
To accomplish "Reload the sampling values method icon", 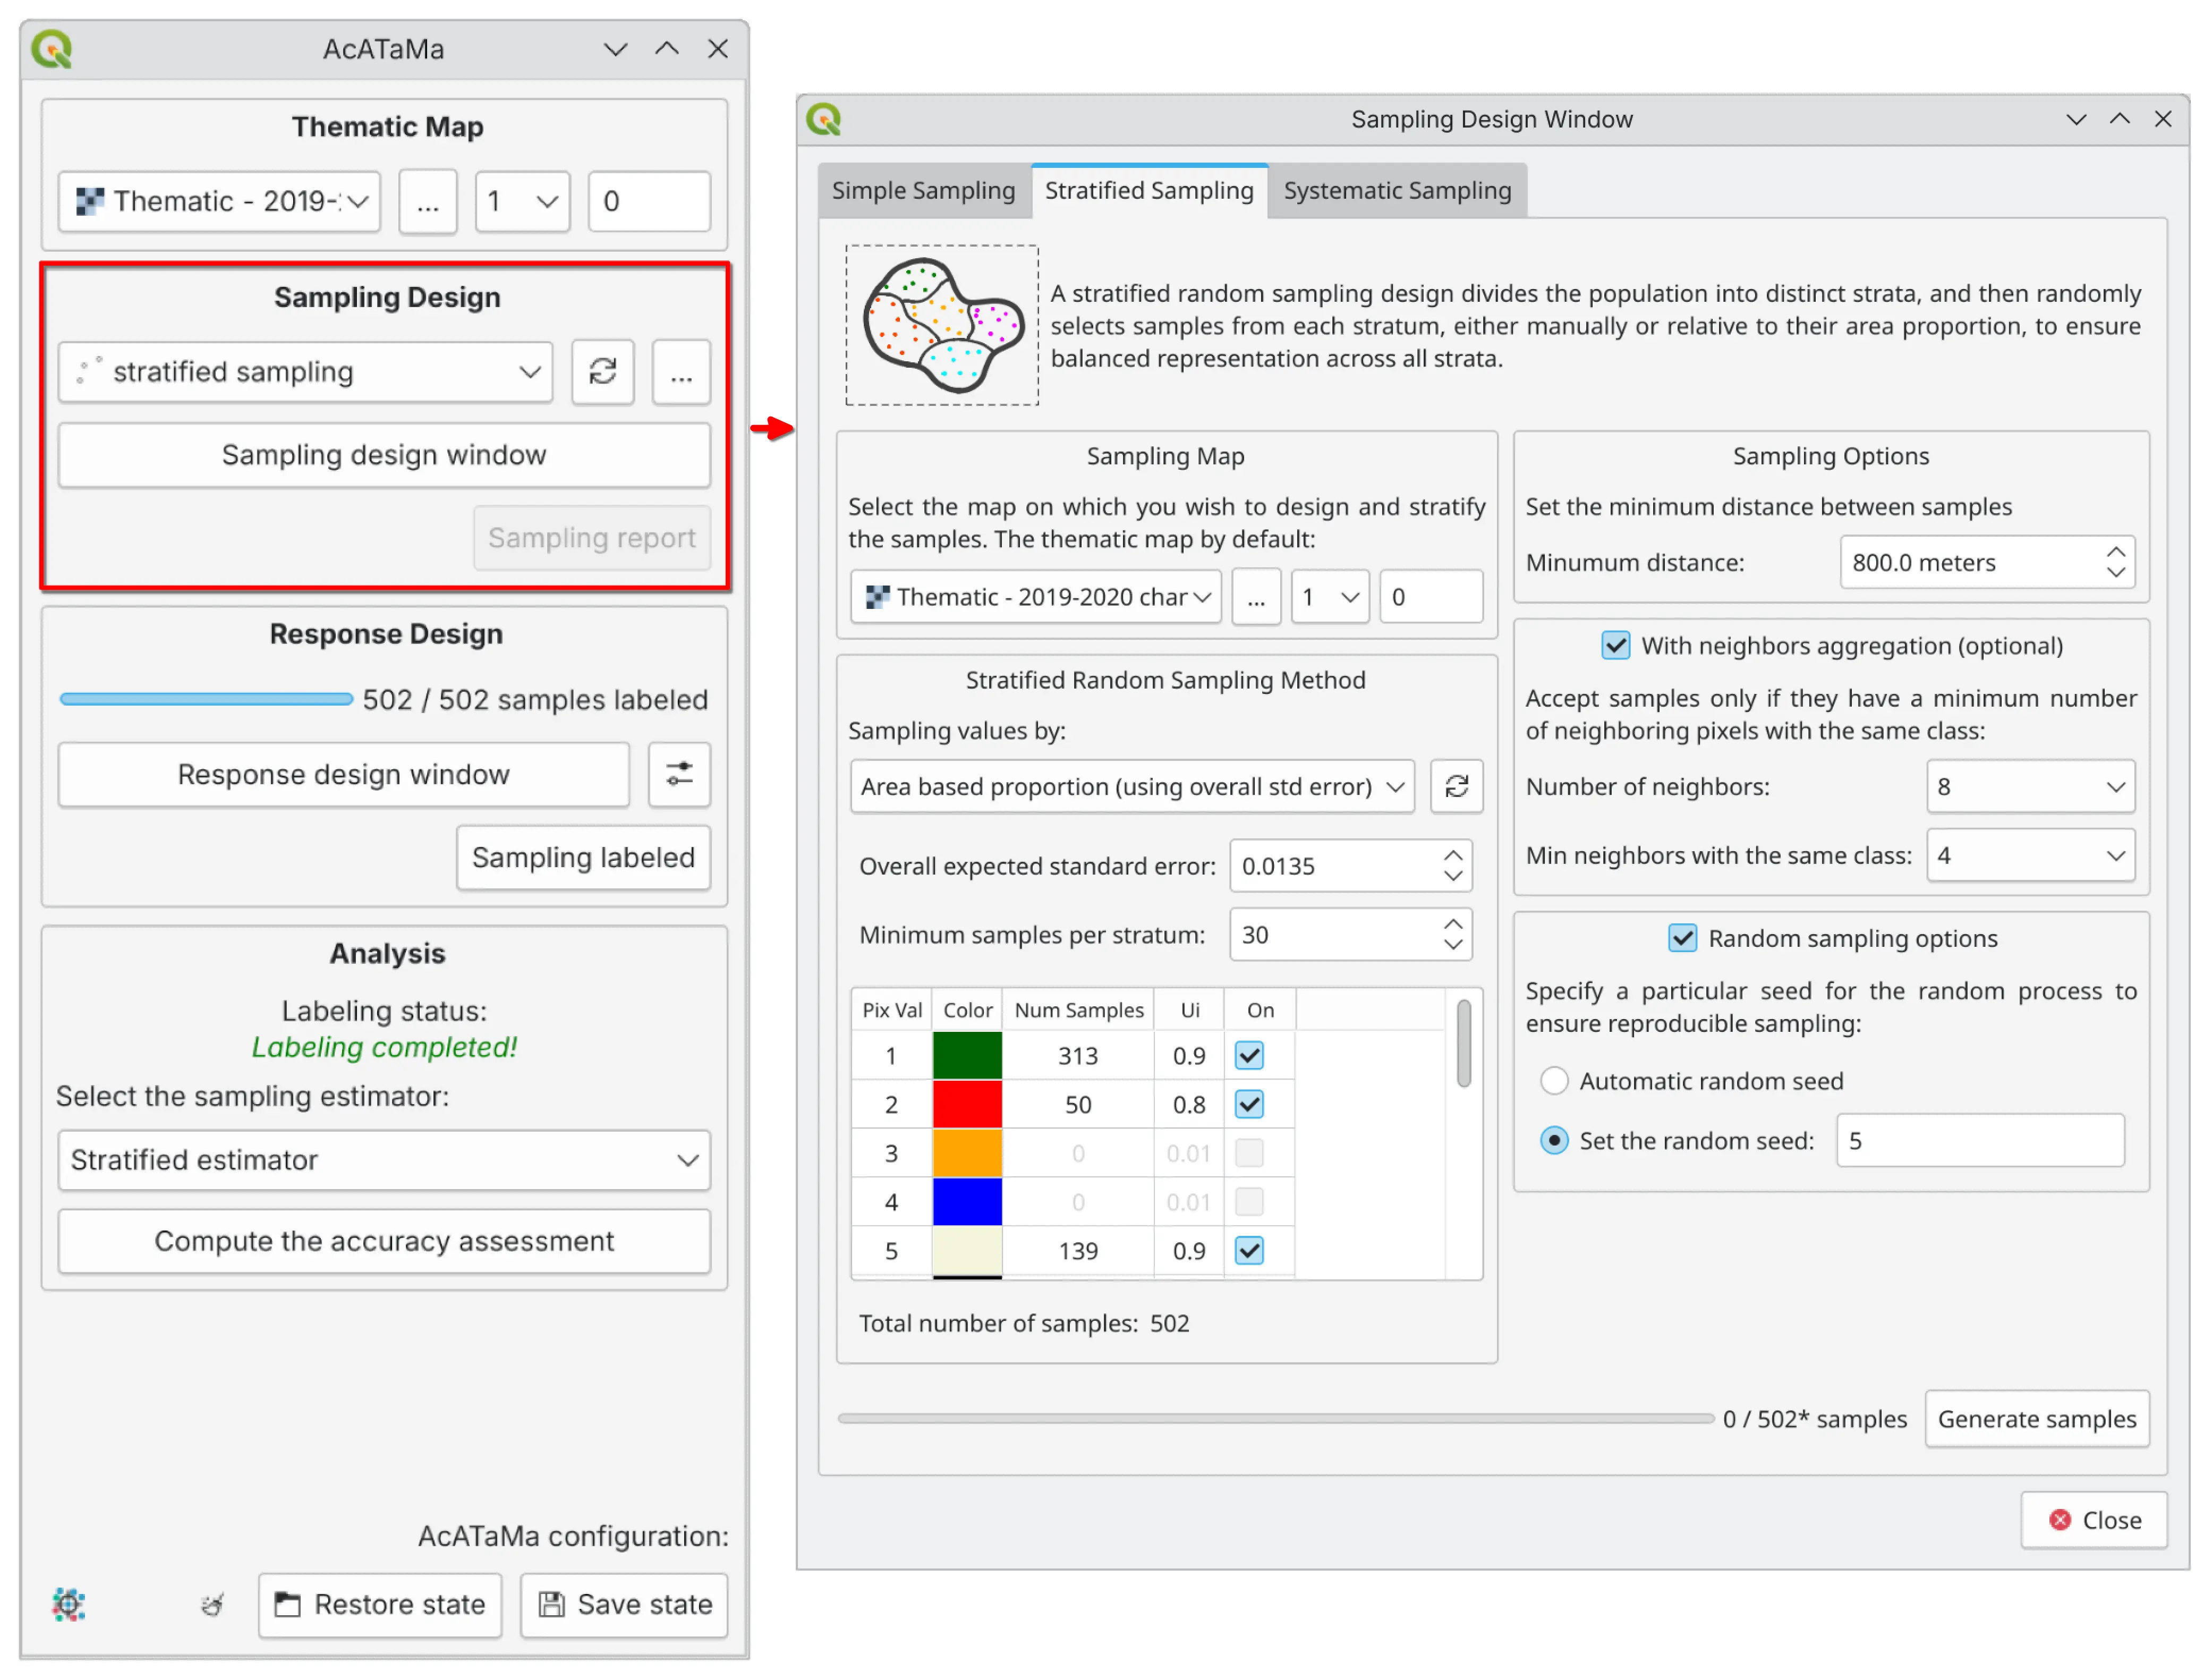I will click(1456, 786).
